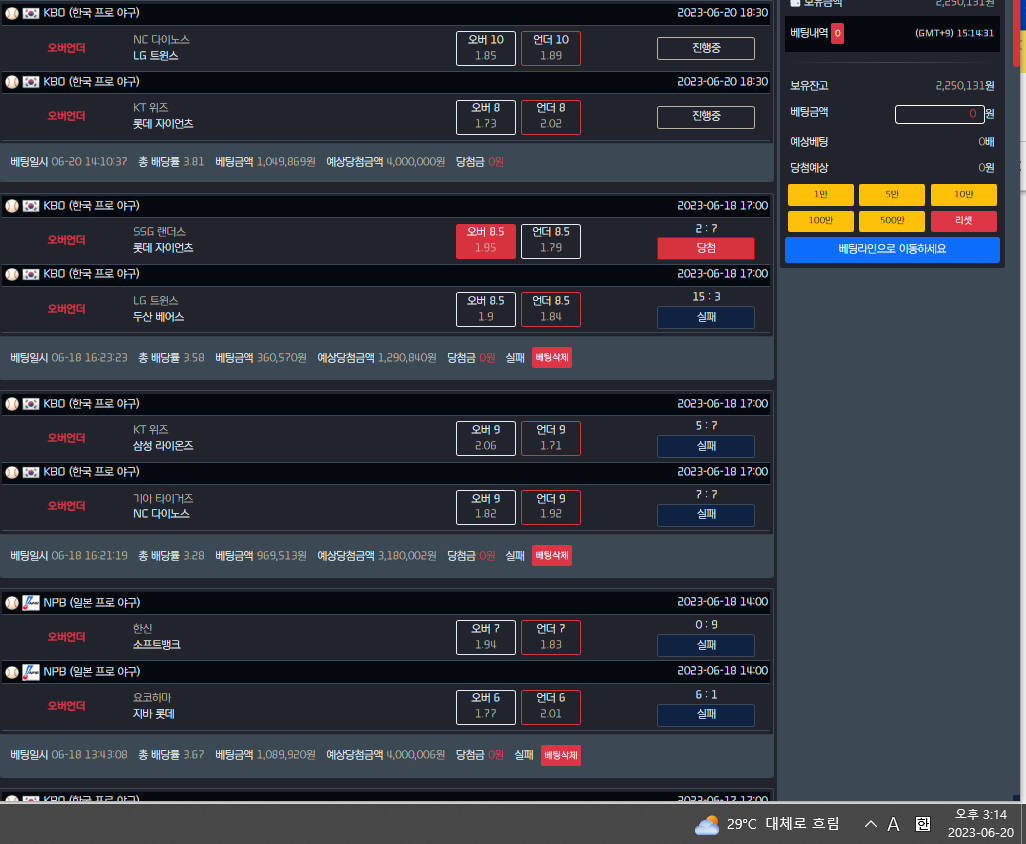
Task: Toggle the Korean 한 IME indicator
Action: tap(923, 824)
